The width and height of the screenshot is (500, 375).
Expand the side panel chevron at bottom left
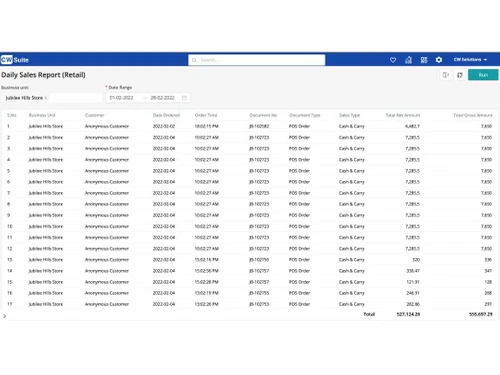[x=5, y=316]
